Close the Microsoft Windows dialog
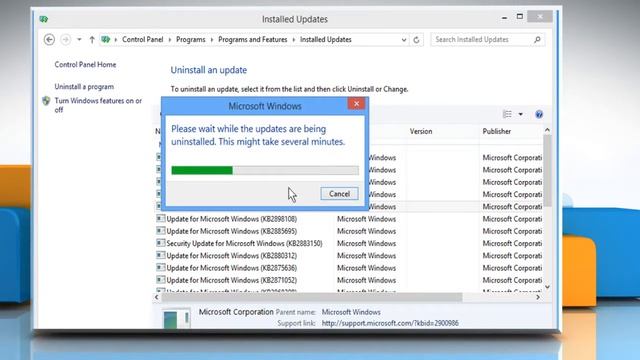640x360 pixels. (356, 104)
